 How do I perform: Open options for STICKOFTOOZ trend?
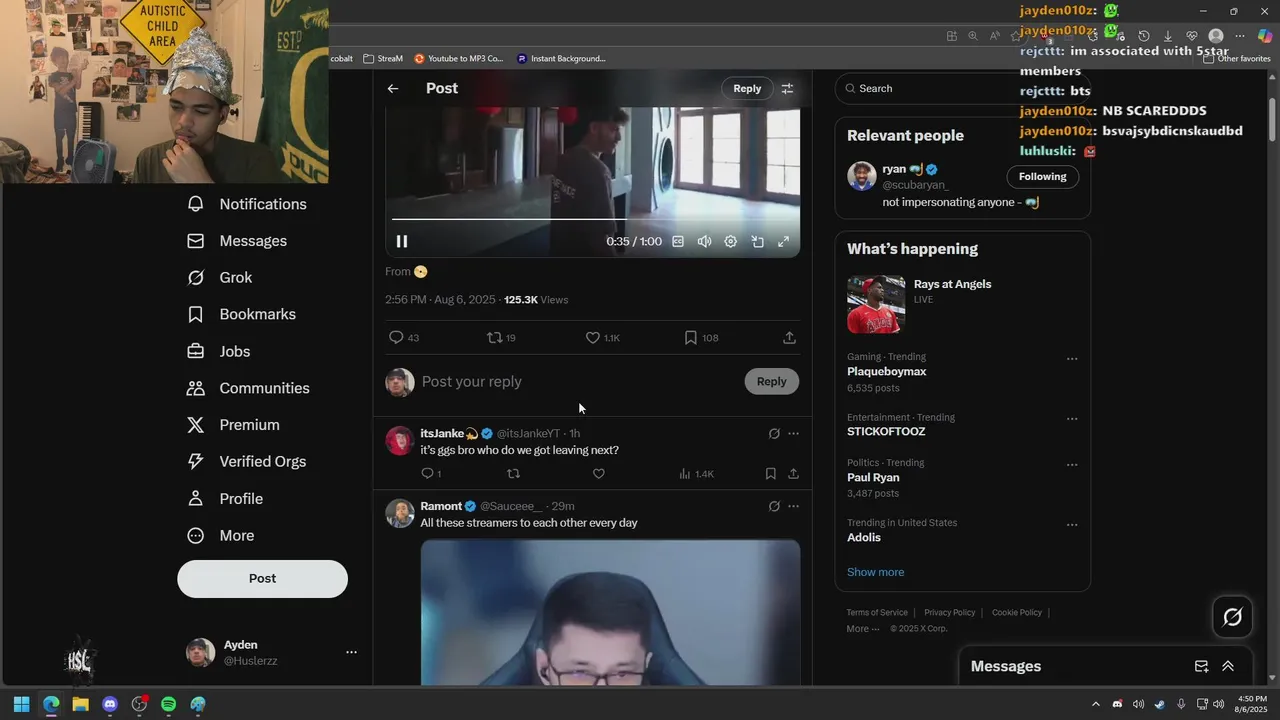pos(1072,419)
